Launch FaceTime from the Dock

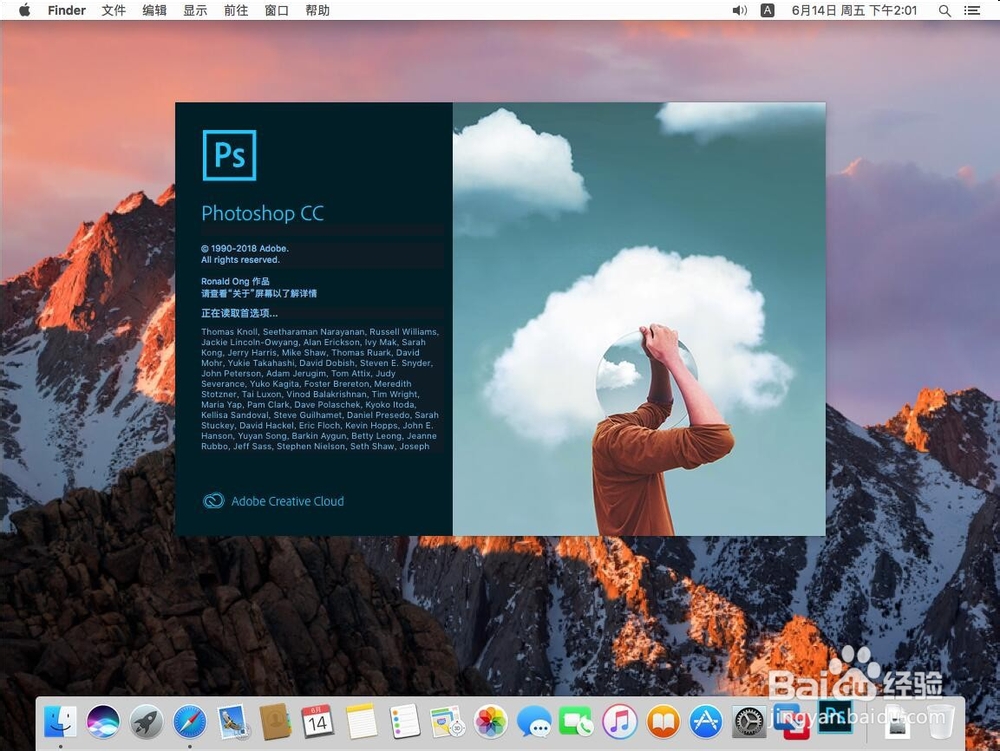click(575, 719)
